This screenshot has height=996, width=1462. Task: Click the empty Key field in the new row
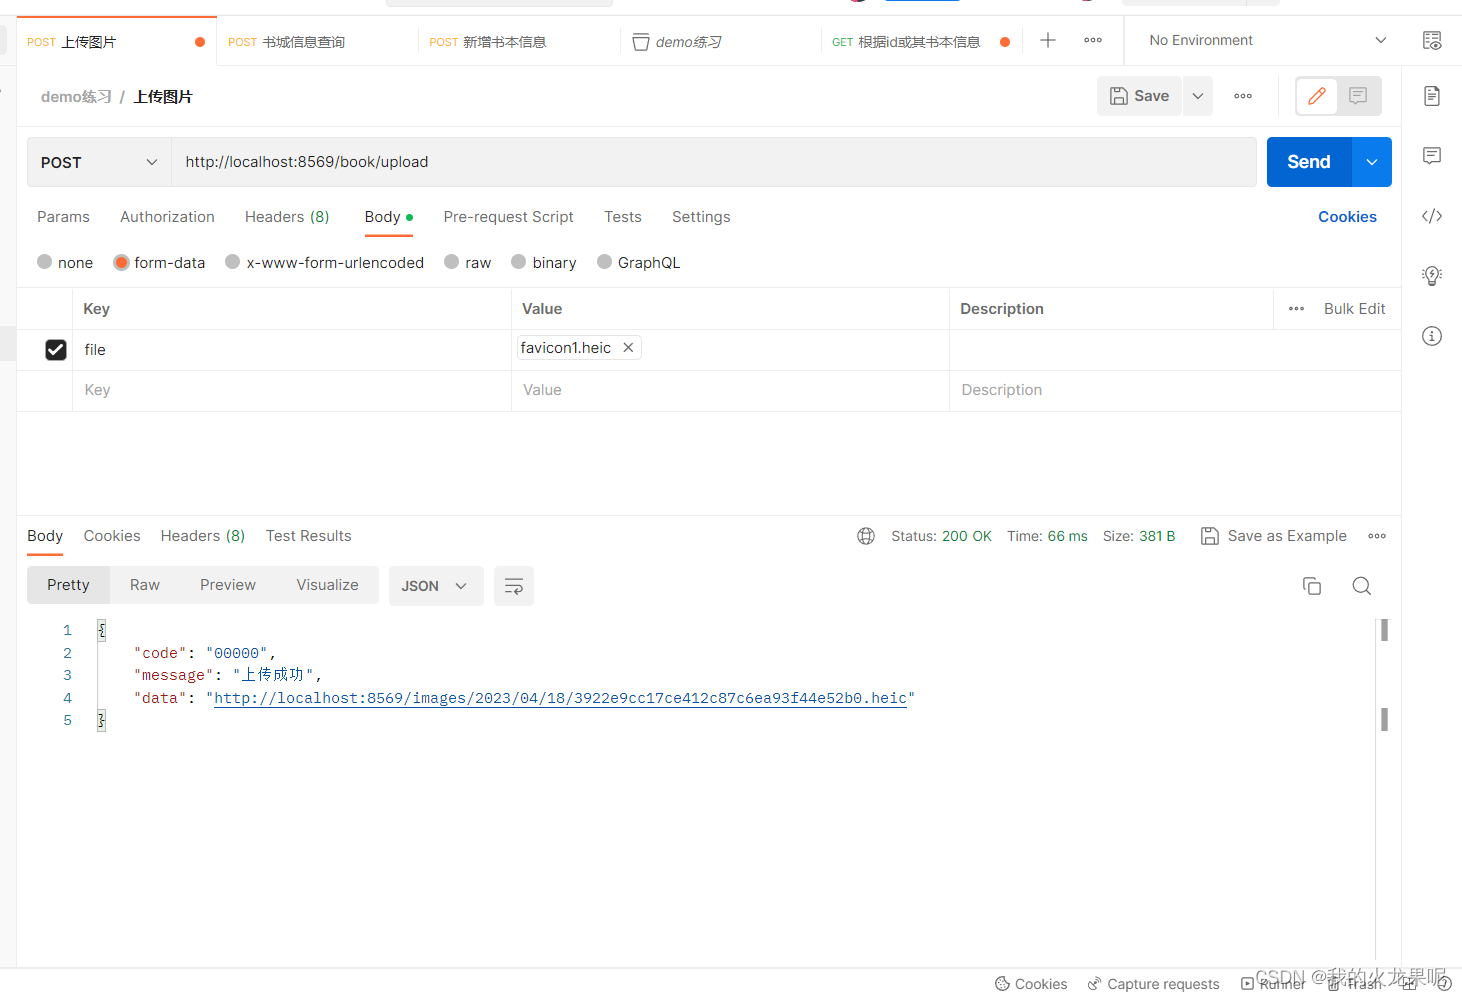(292, 390)
